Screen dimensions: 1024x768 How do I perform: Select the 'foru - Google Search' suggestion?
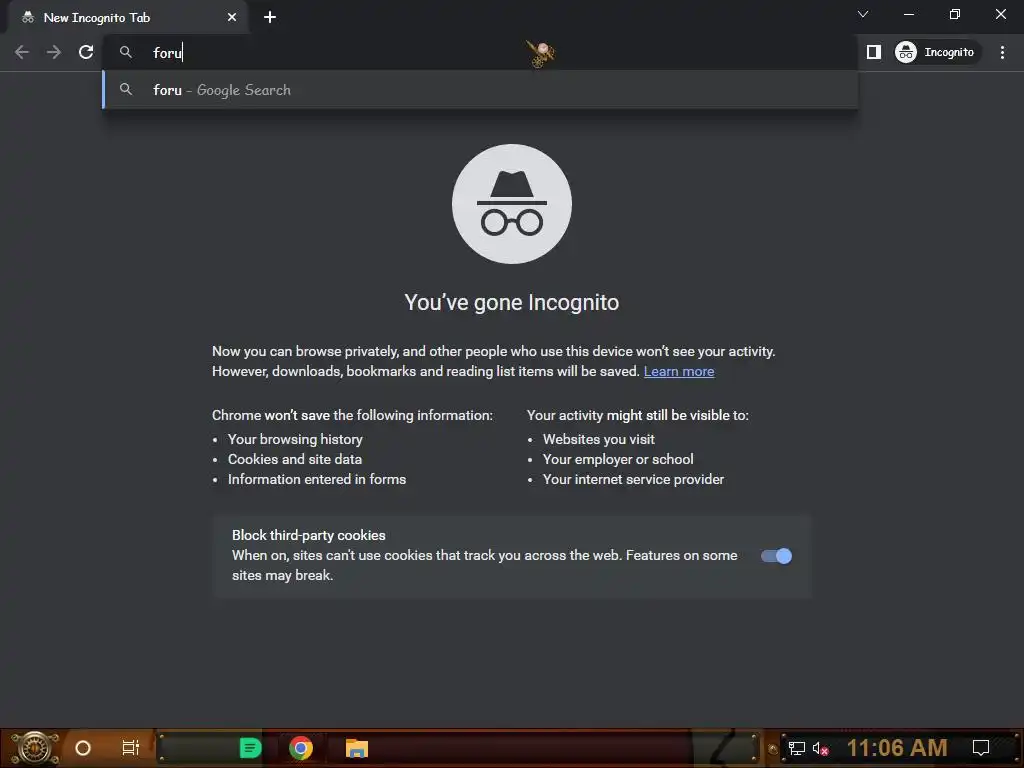tap(480, 89)
